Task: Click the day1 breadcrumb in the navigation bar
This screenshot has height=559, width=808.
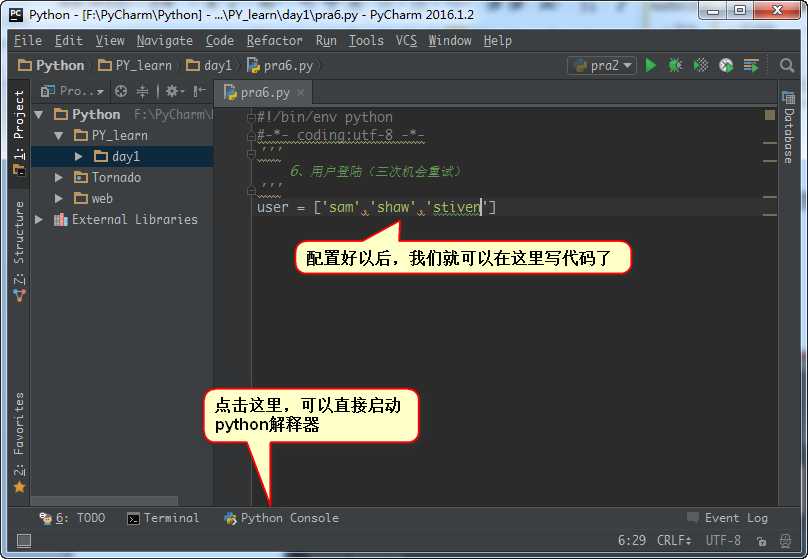Action: tap(209, 65)
